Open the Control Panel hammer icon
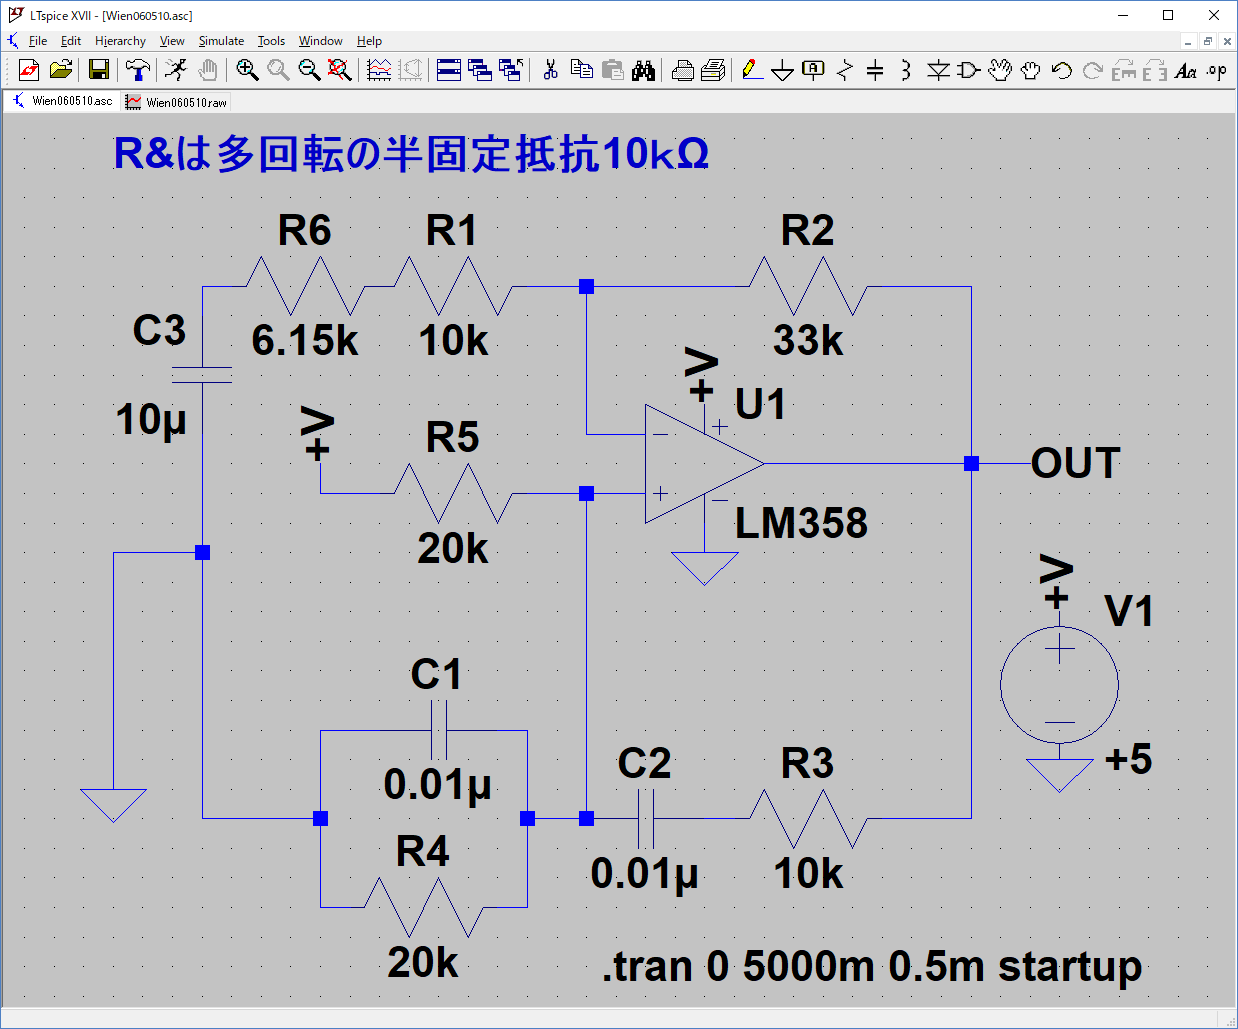 [x=138, y=70]
